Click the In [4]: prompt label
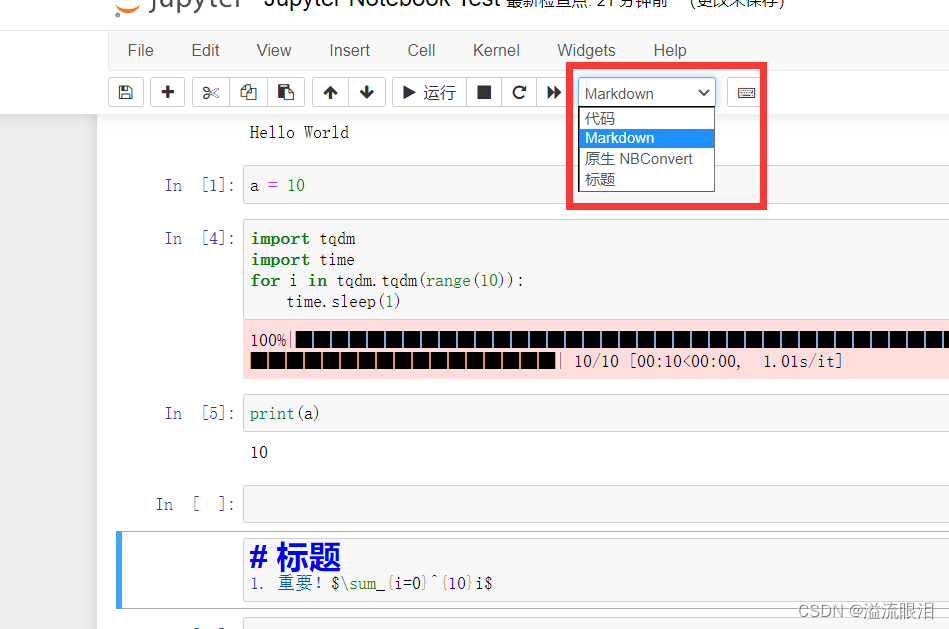This screenshot has height=629, width=949. point(199,238)
